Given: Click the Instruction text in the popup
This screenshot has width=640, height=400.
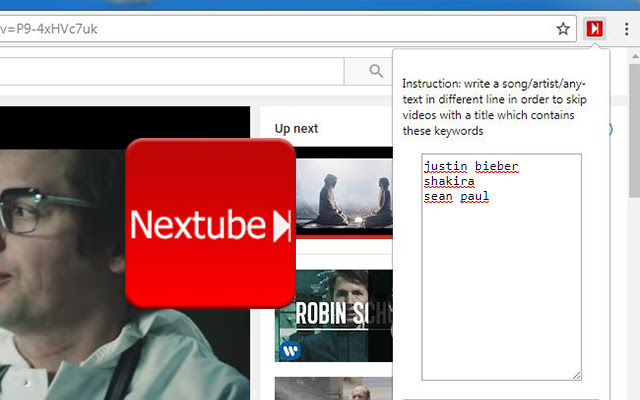Looking at the screenshot, I should click(x=494, y=107).
